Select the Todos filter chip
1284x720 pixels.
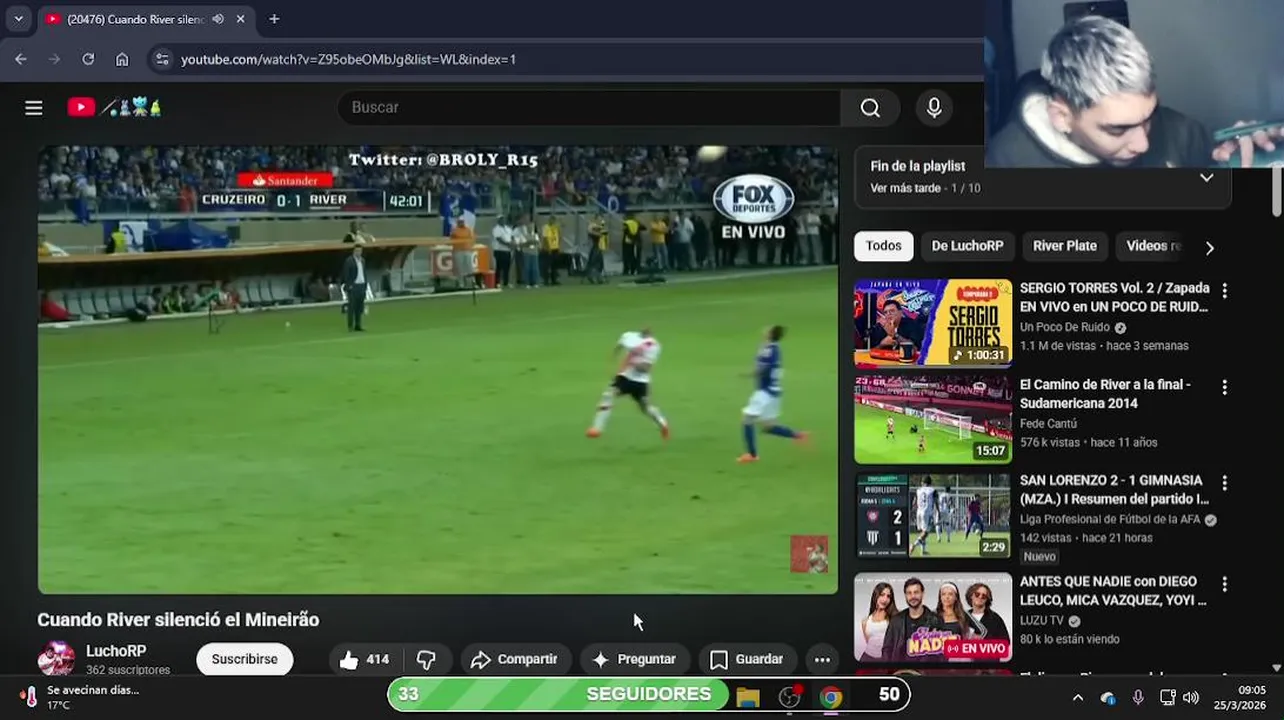(x=883, y=246)
